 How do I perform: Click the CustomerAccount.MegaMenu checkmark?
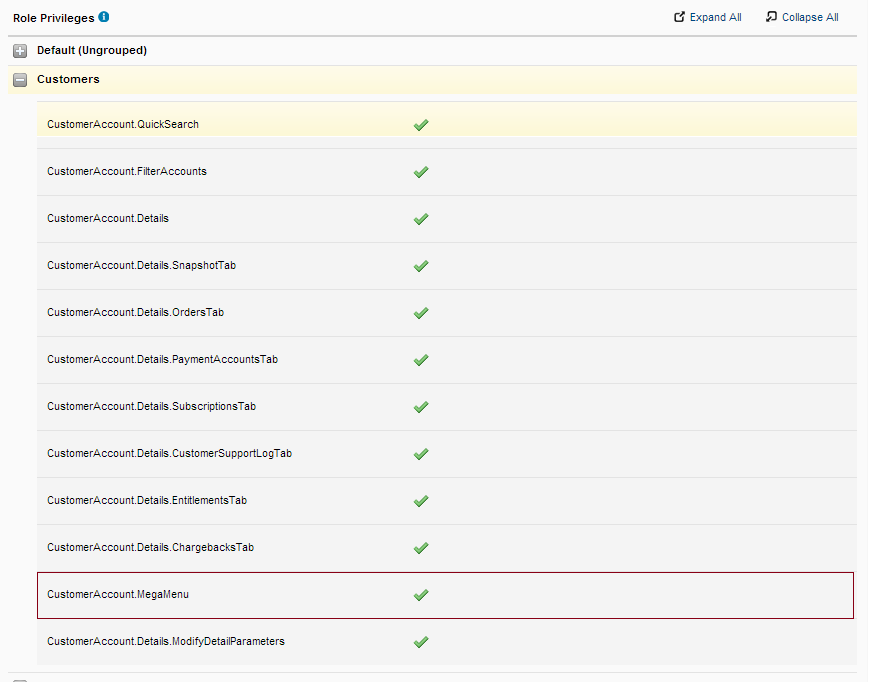421,595
